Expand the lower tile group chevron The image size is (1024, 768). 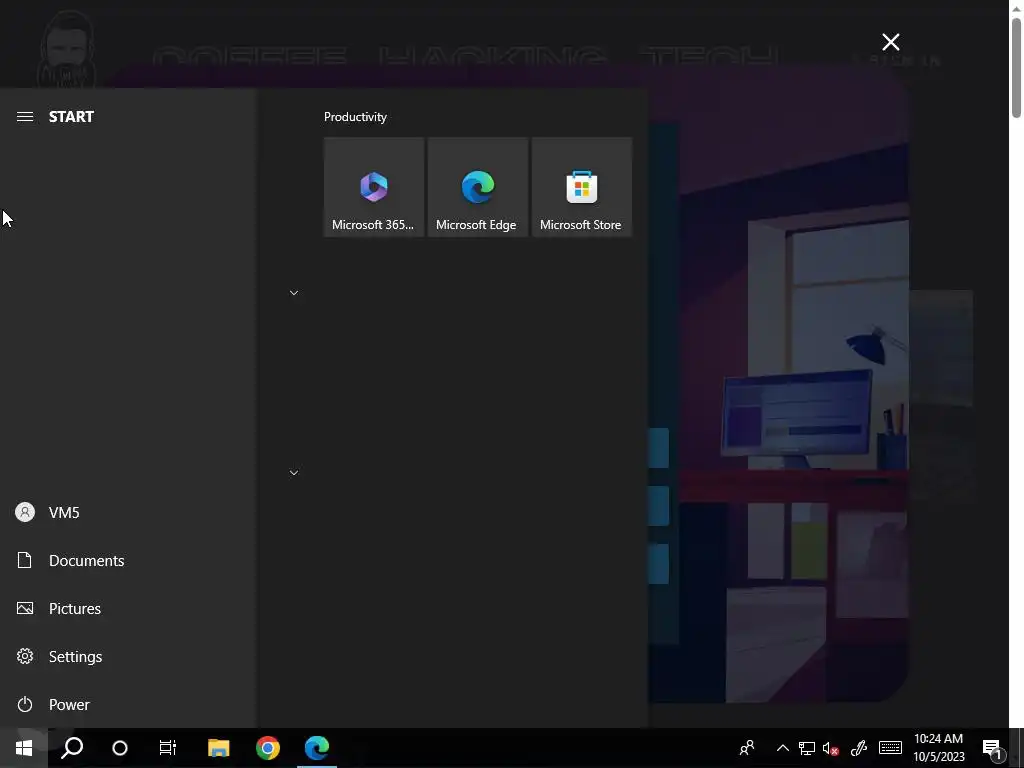(x=294, y=473)
